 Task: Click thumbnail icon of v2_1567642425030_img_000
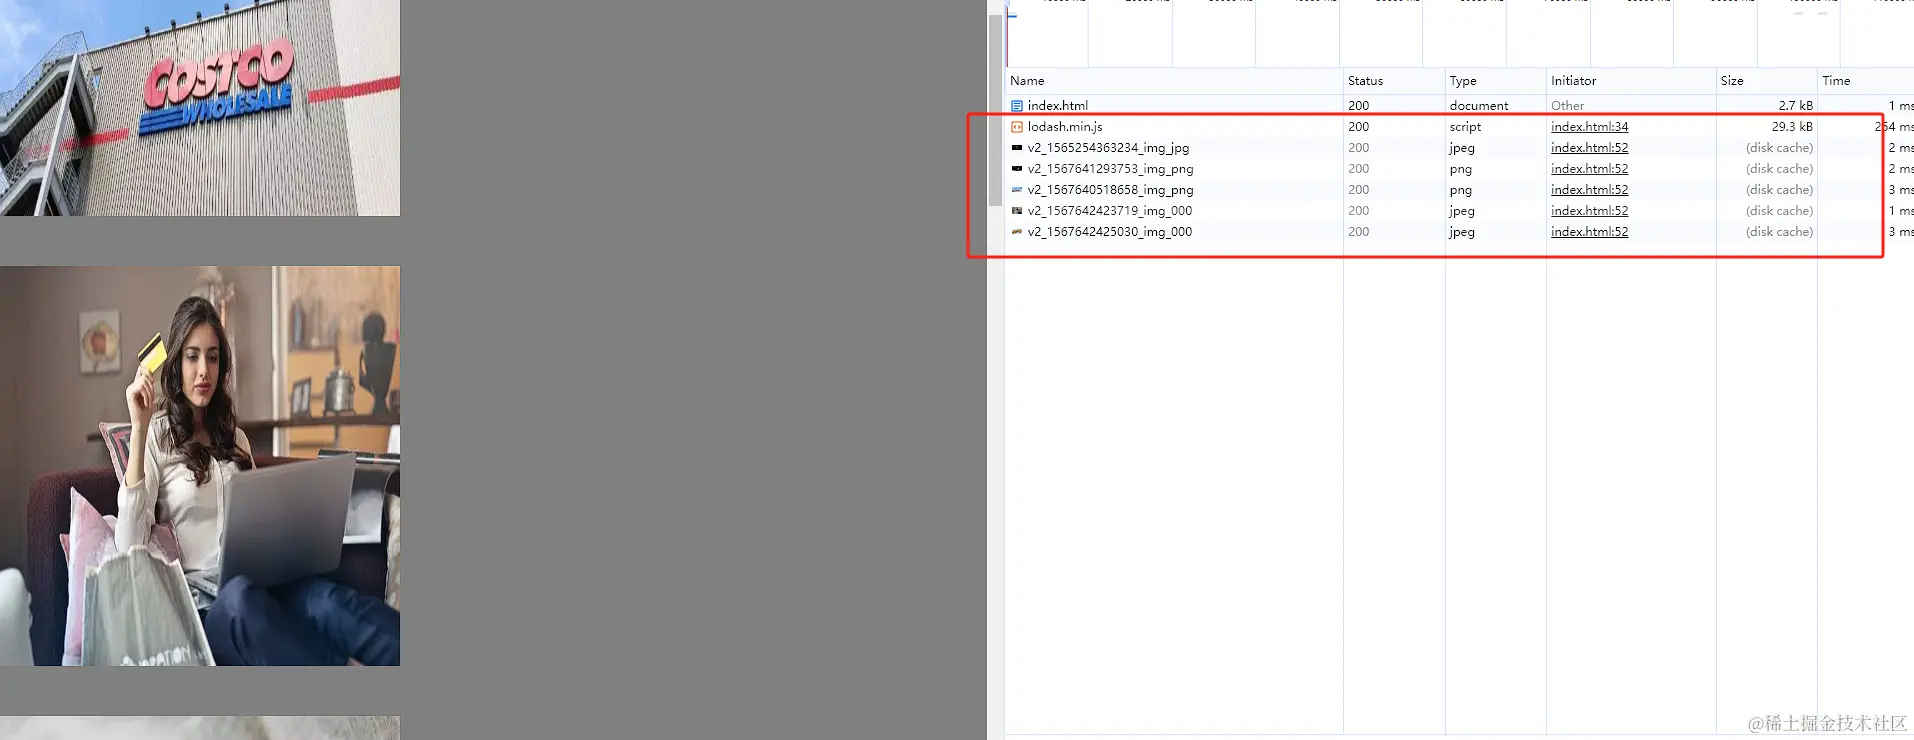point(1017,232)
